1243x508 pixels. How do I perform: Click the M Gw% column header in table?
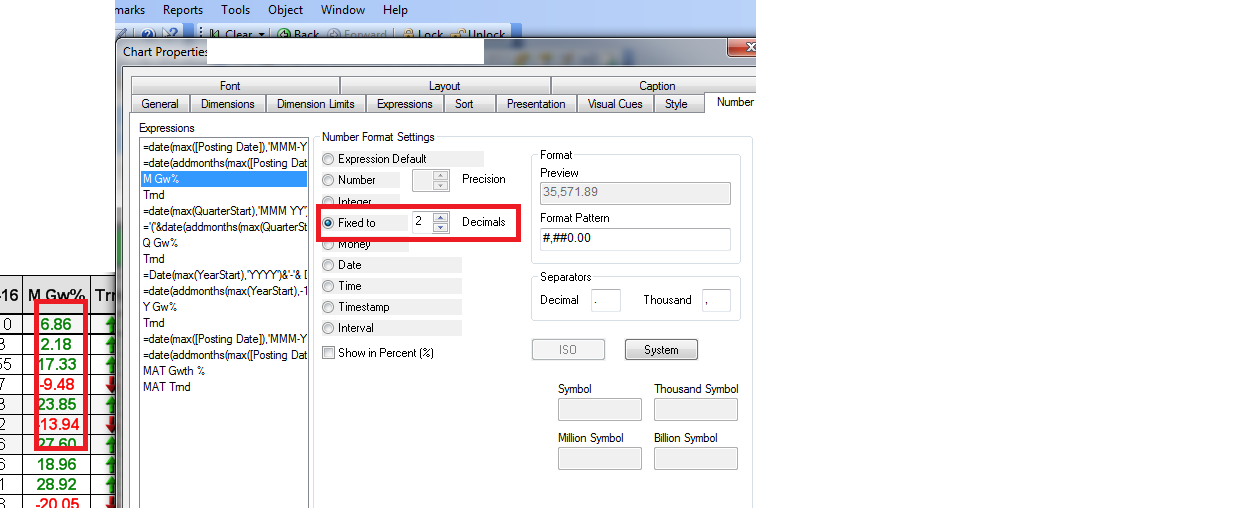coord(56,295)
